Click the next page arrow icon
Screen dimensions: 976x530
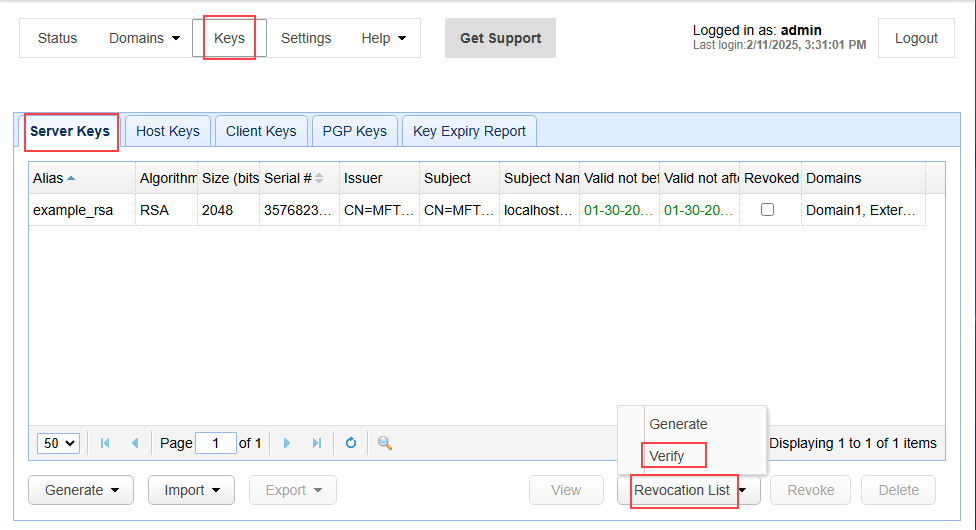(x=287, y=443)
